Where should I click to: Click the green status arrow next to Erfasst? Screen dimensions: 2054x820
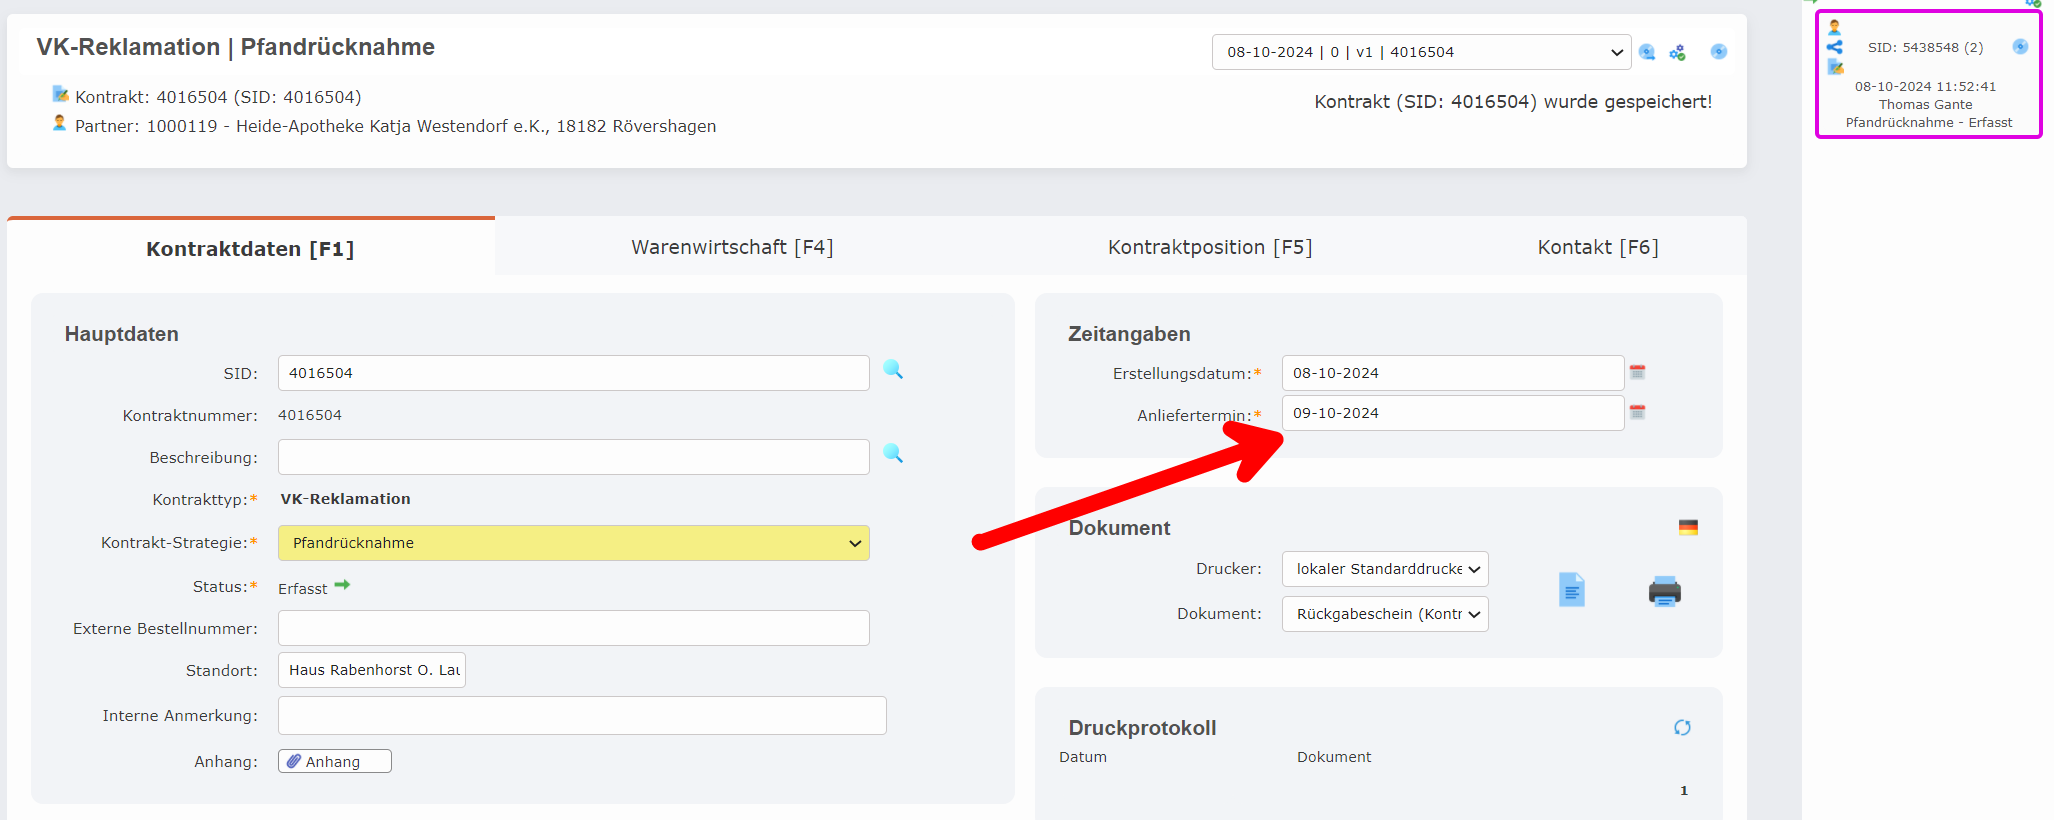342,586
